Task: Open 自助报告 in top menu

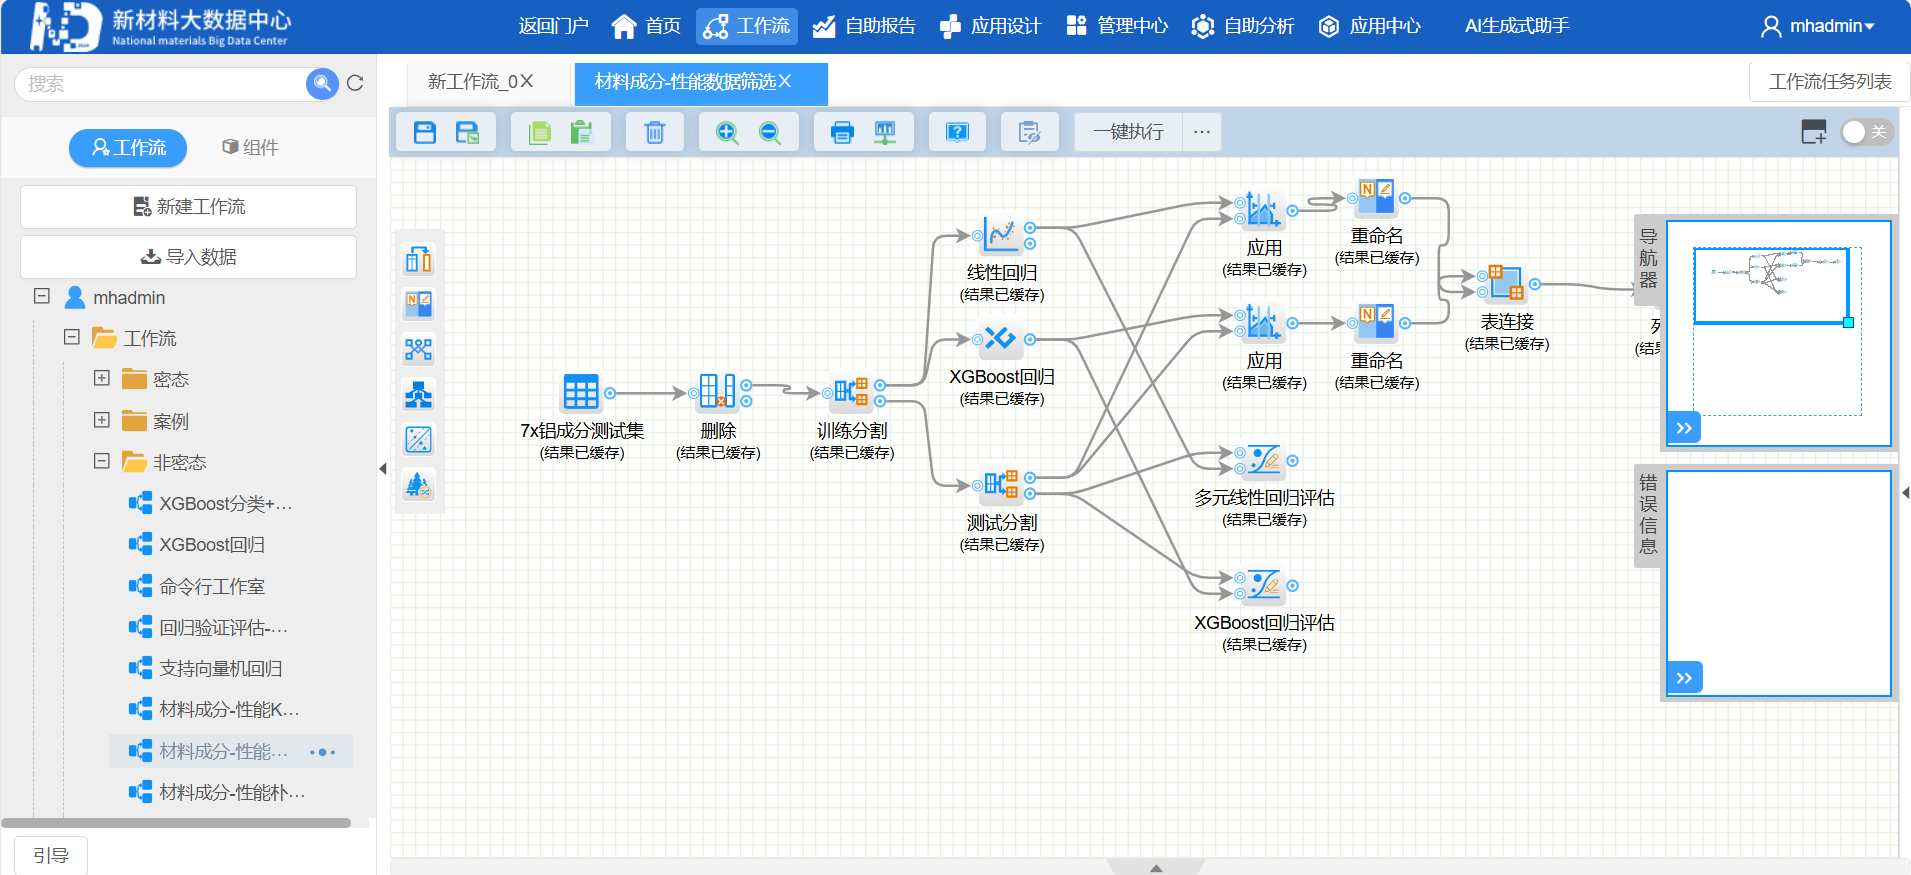Action: (x=864, y=26)
